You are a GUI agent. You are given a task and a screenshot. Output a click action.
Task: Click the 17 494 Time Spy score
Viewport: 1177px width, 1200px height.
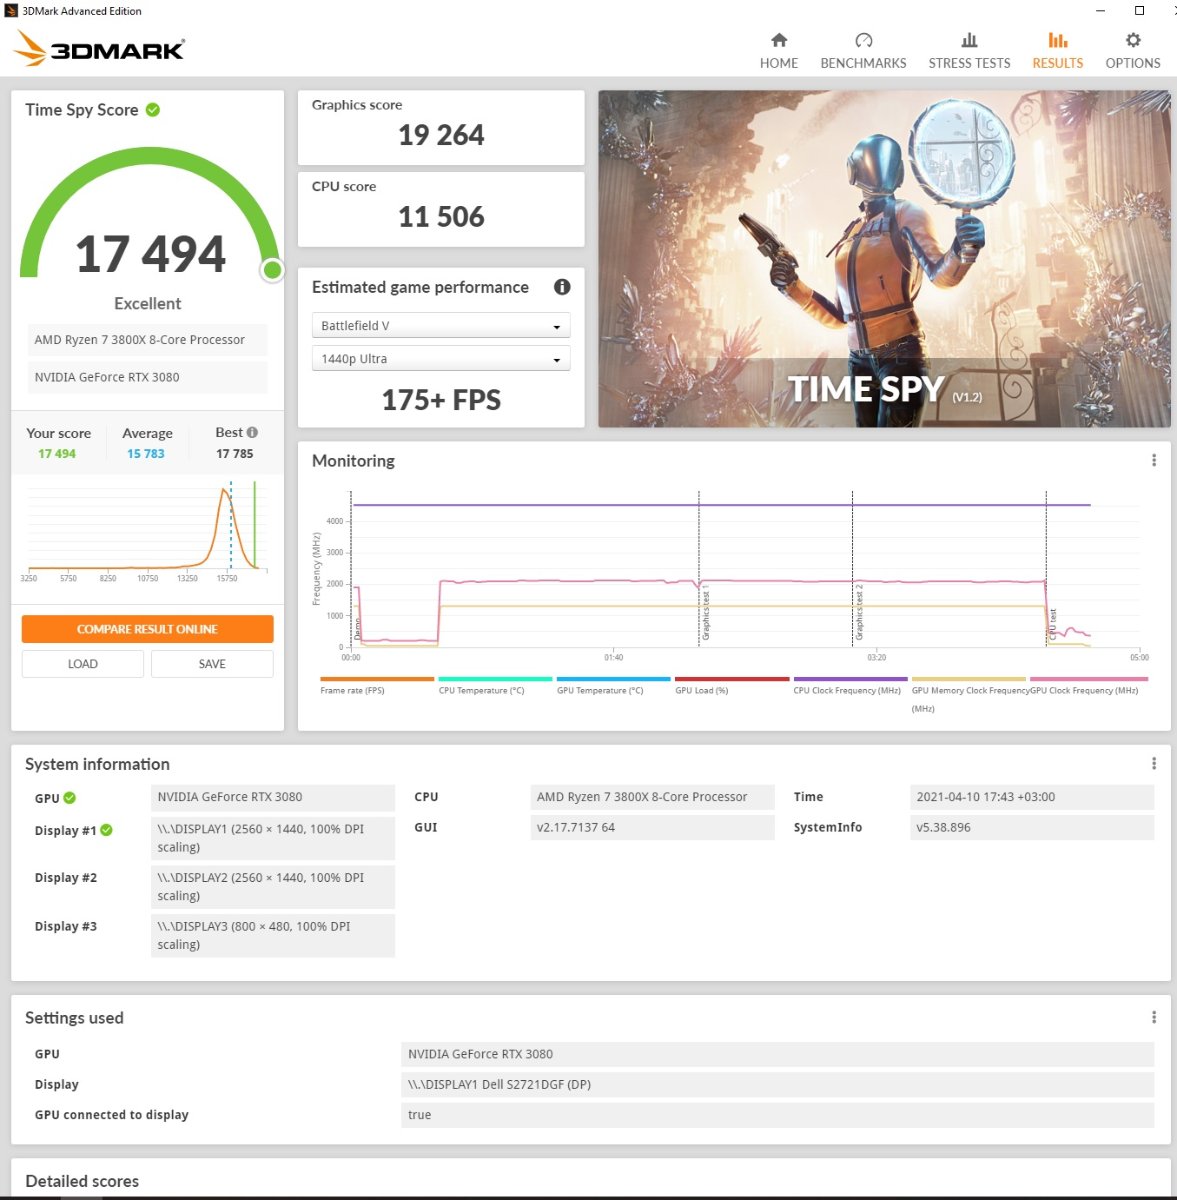pos(150,254)
